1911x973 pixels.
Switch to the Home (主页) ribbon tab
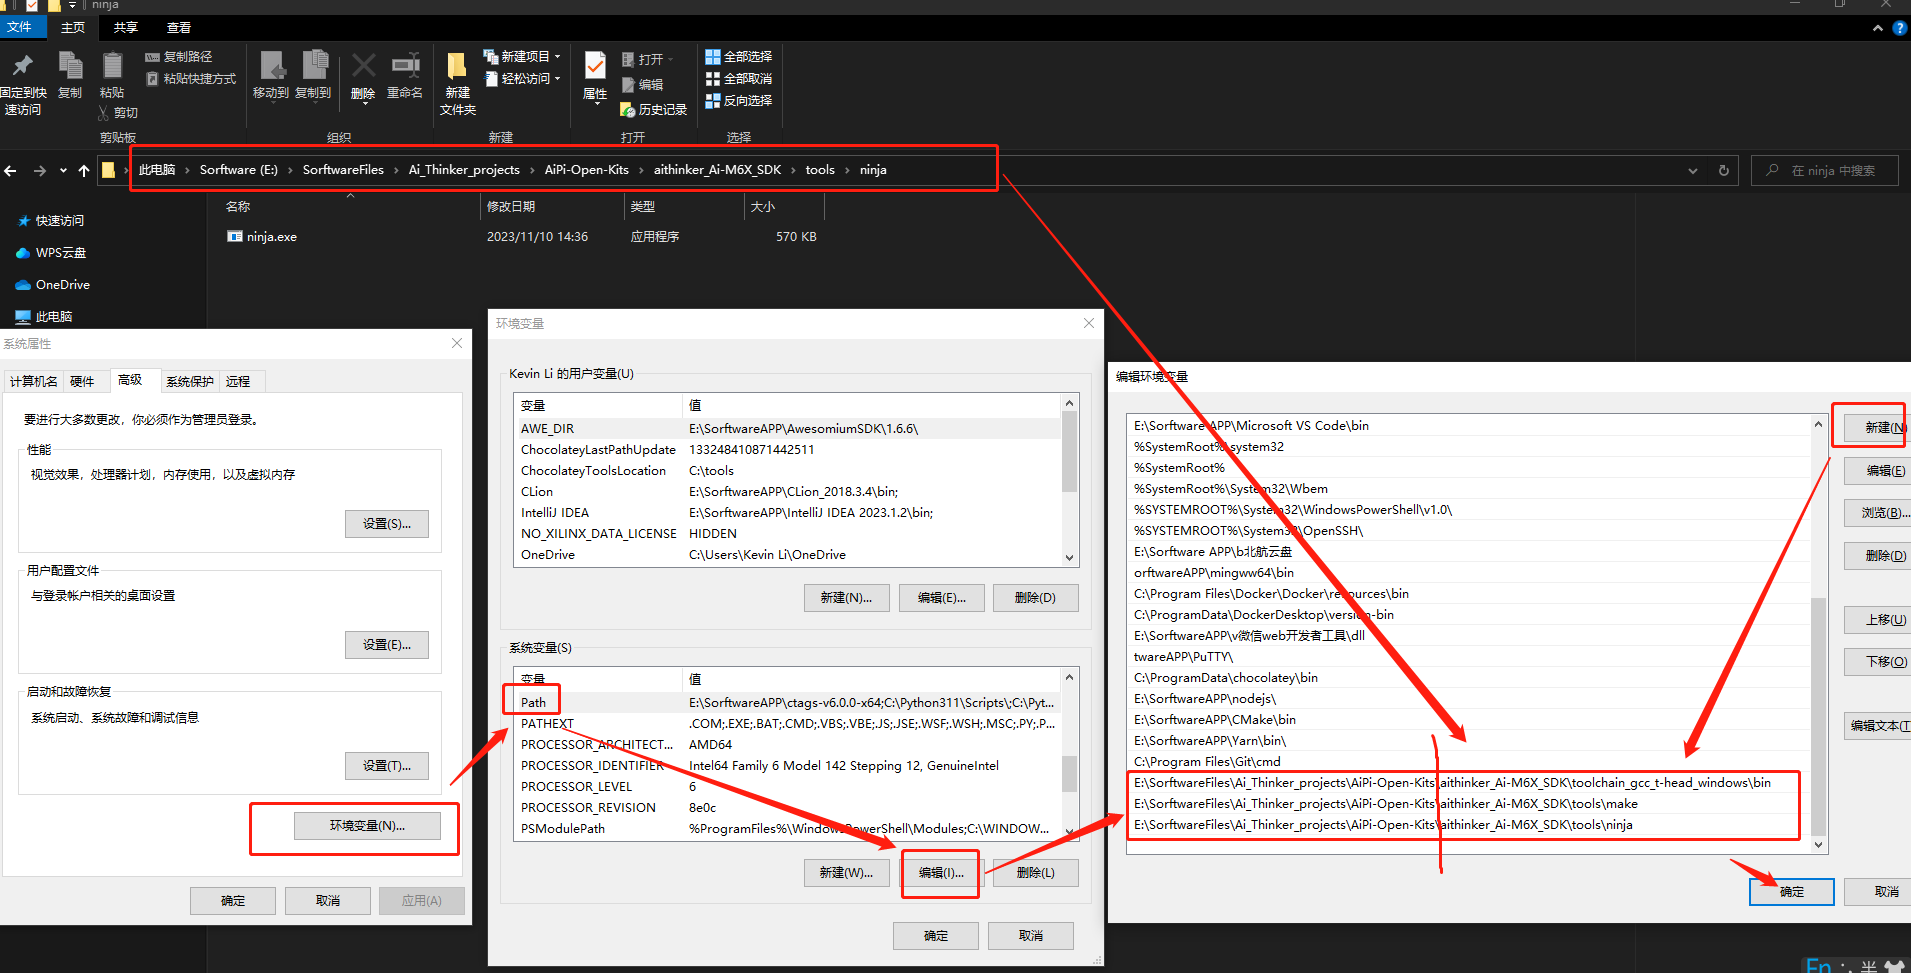(x=72, y=28)
